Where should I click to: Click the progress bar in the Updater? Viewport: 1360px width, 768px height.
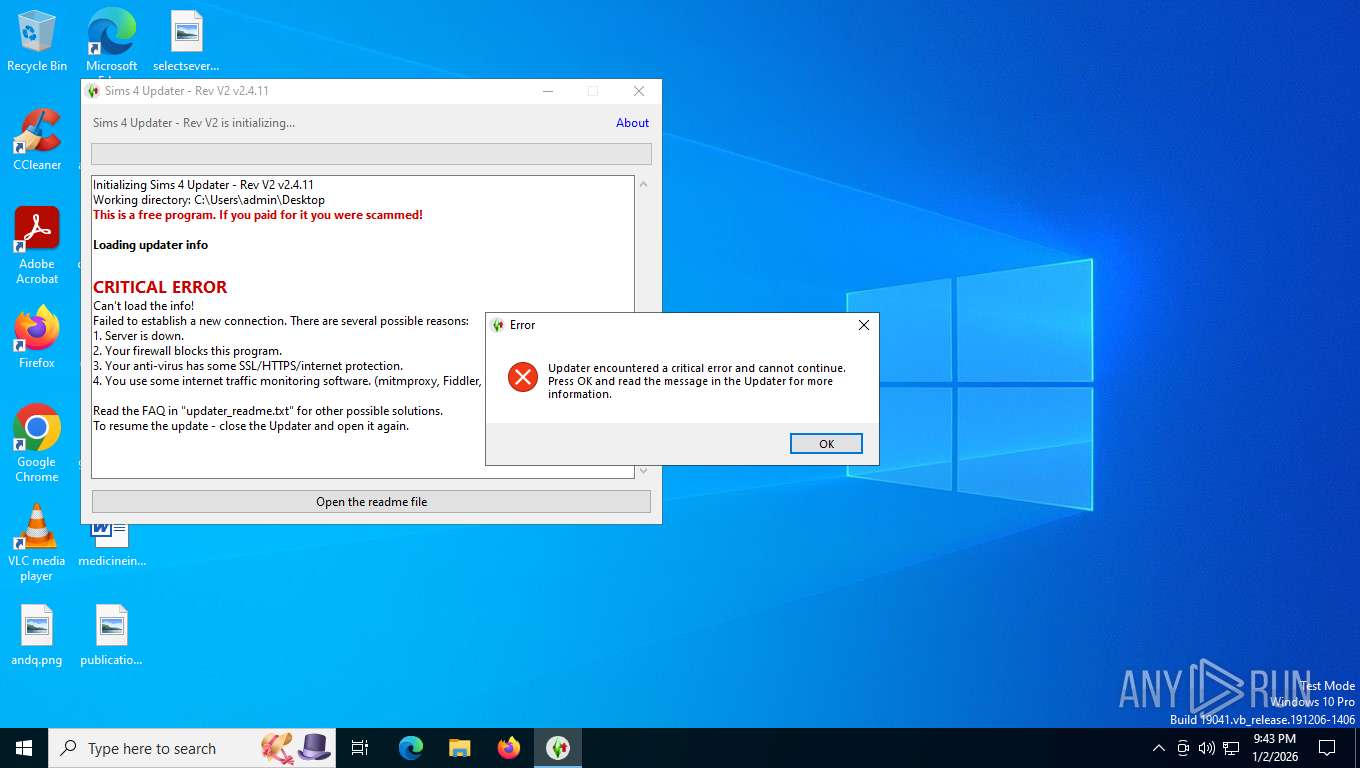[371, 154]
